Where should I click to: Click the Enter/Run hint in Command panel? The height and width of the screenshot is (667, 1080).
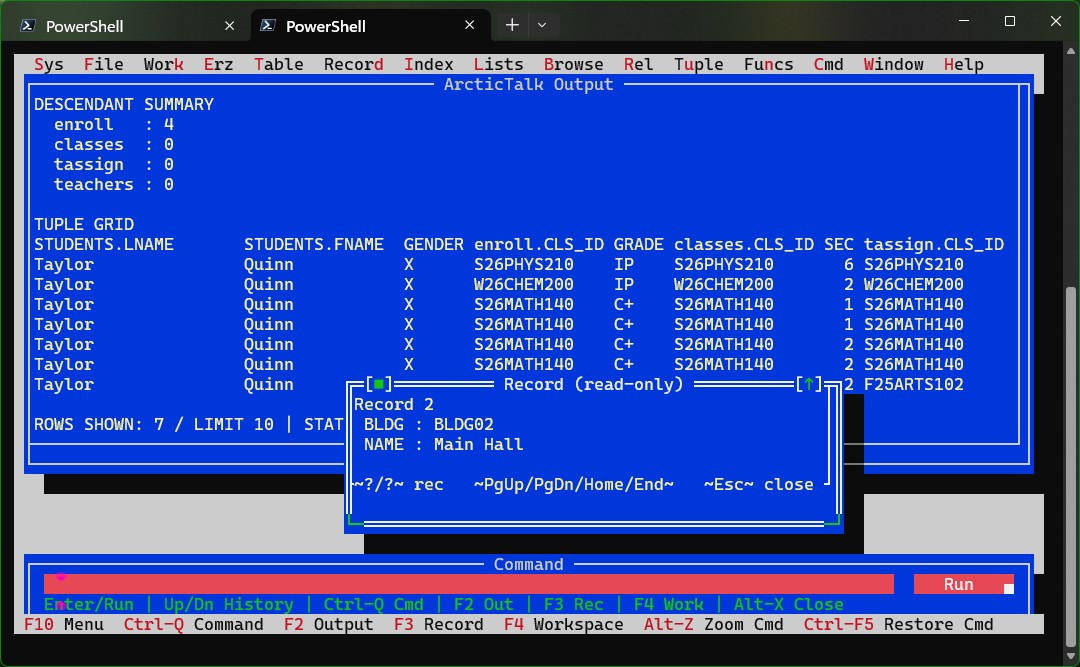tap(89, 604)
